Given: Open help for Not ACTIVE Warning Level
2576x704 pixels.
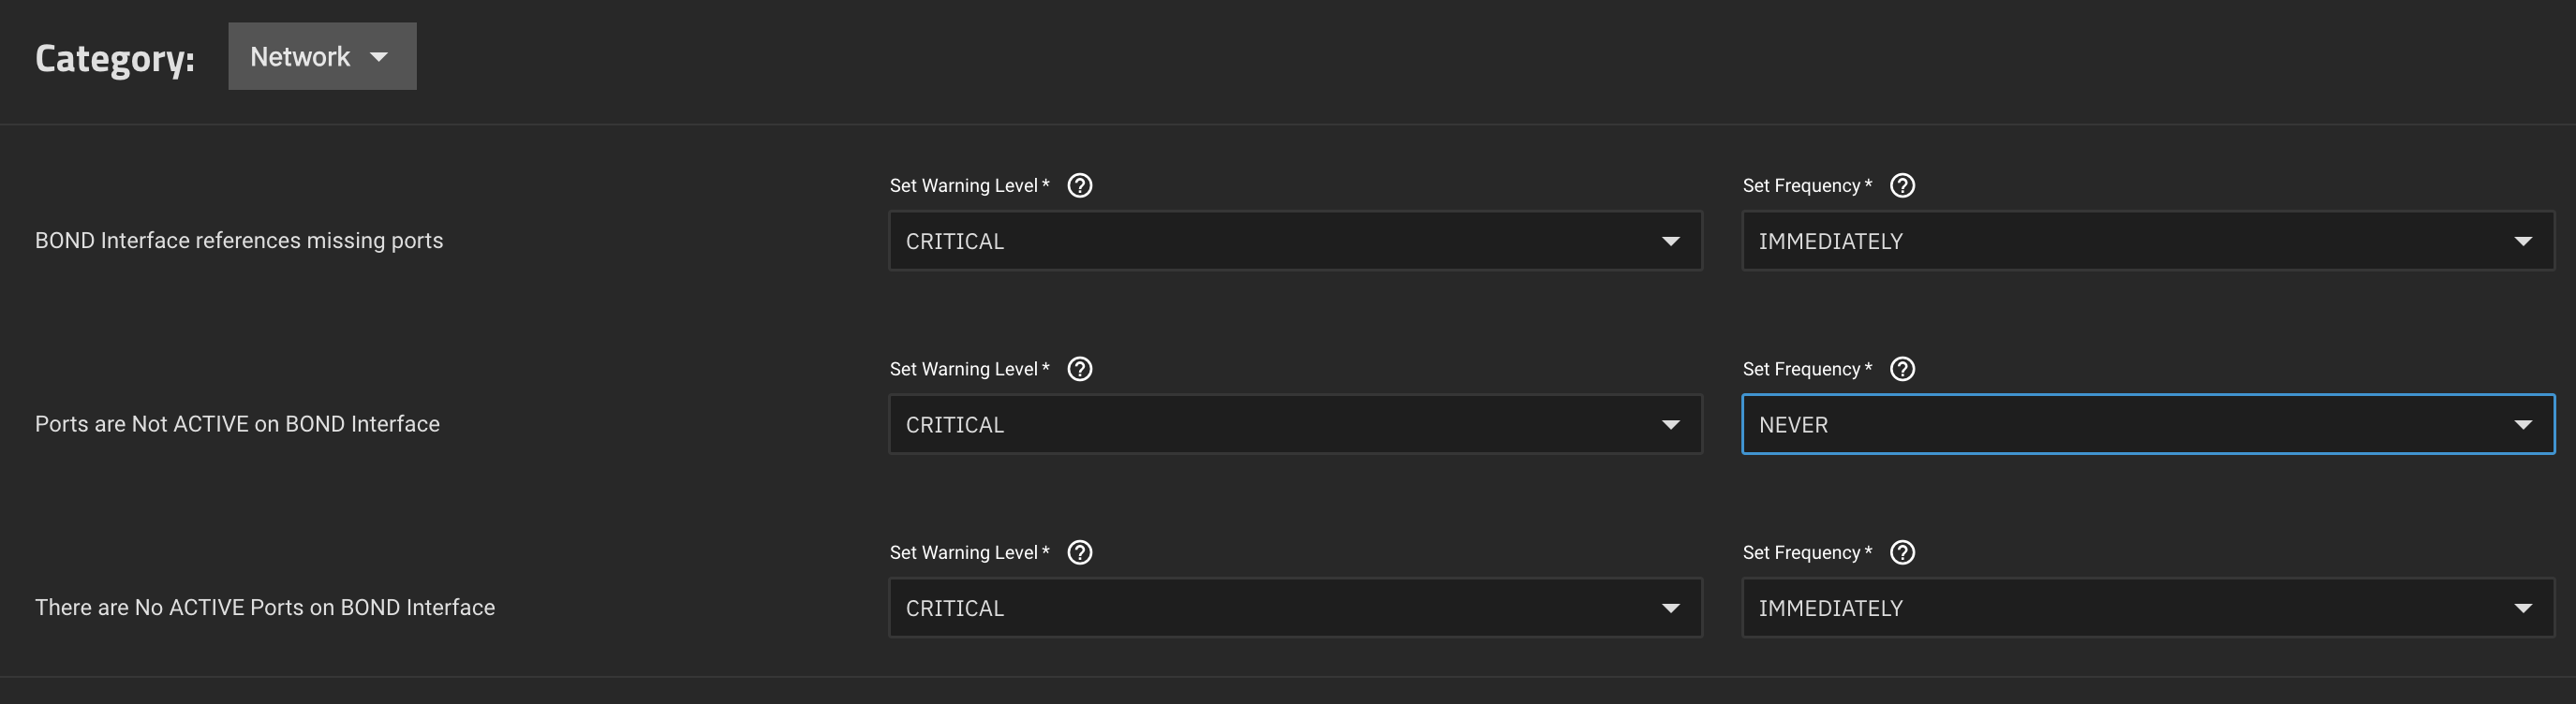Looking at the screenshot, I should coord(1080,369).
